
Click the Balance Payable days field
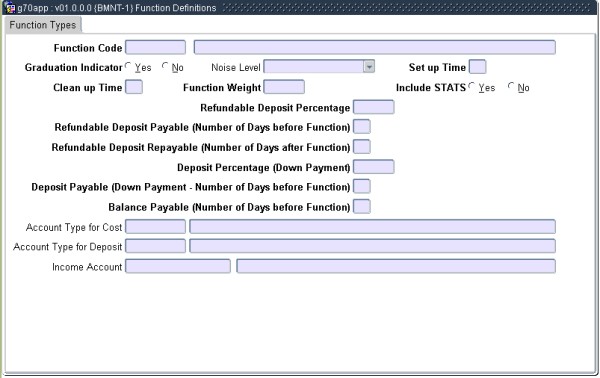[362, 207]
